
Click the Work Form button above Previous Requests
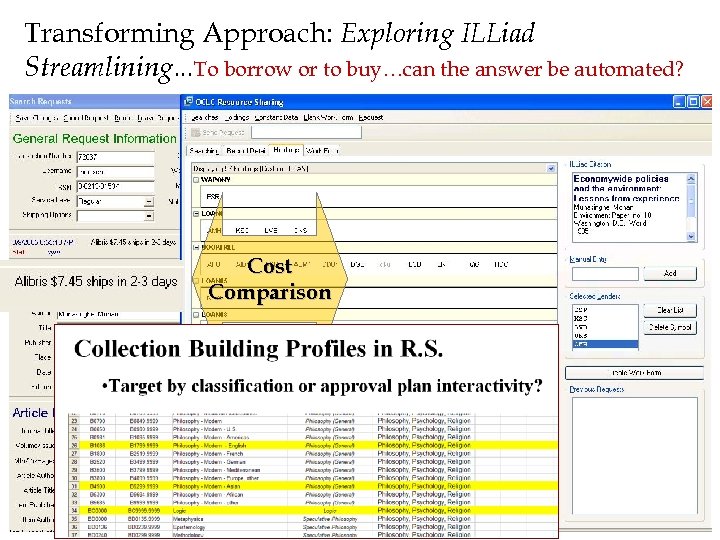pyautogui.click(x=634, y=372)
